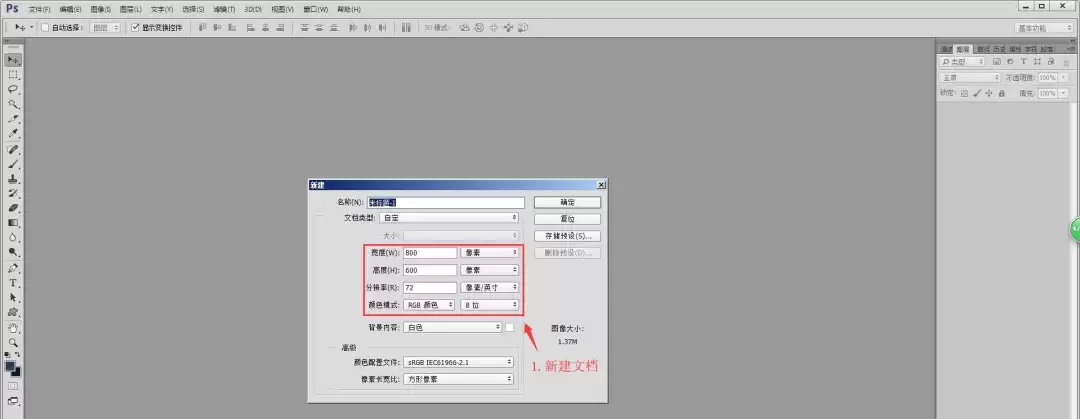The height and width of the screenshot is (419, 1080).
Task: Click the 复位 button
Action: coord(568,219)
